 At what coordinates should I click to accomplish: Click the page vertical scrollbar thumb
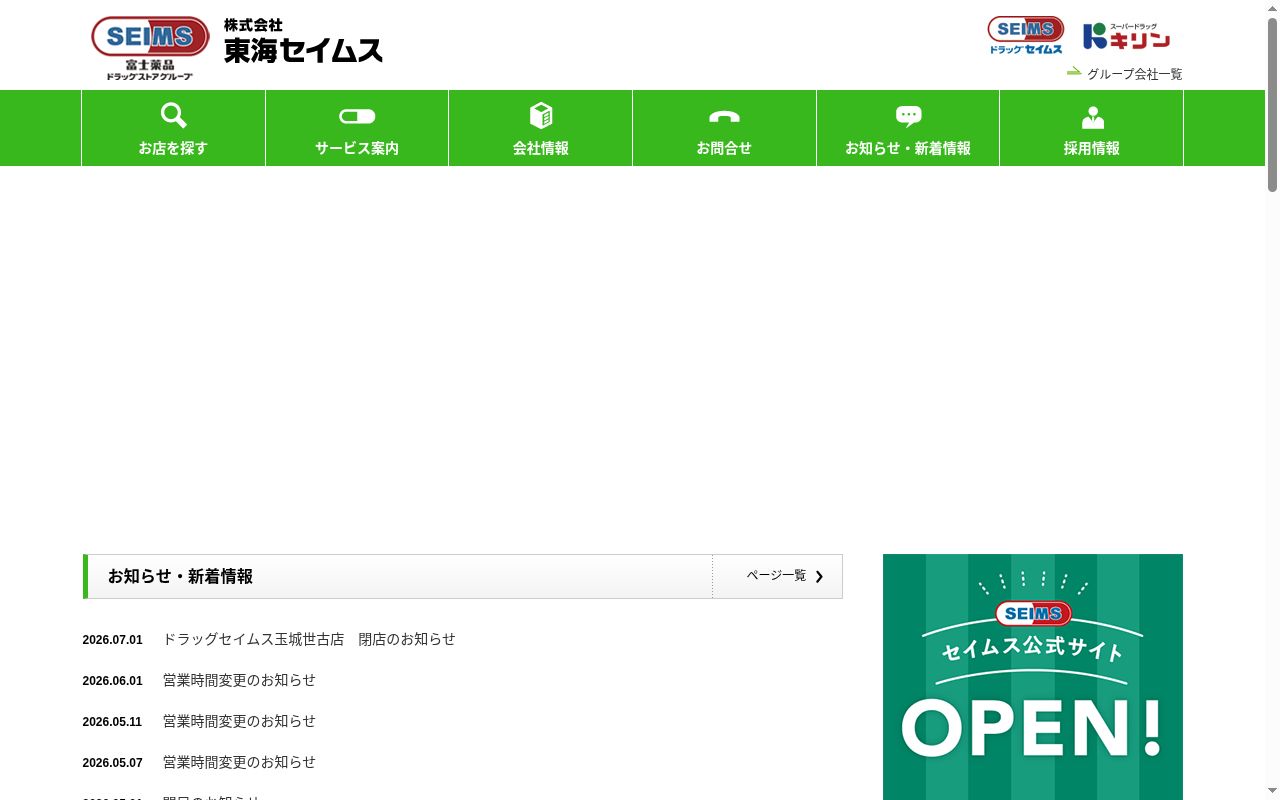1273,104
